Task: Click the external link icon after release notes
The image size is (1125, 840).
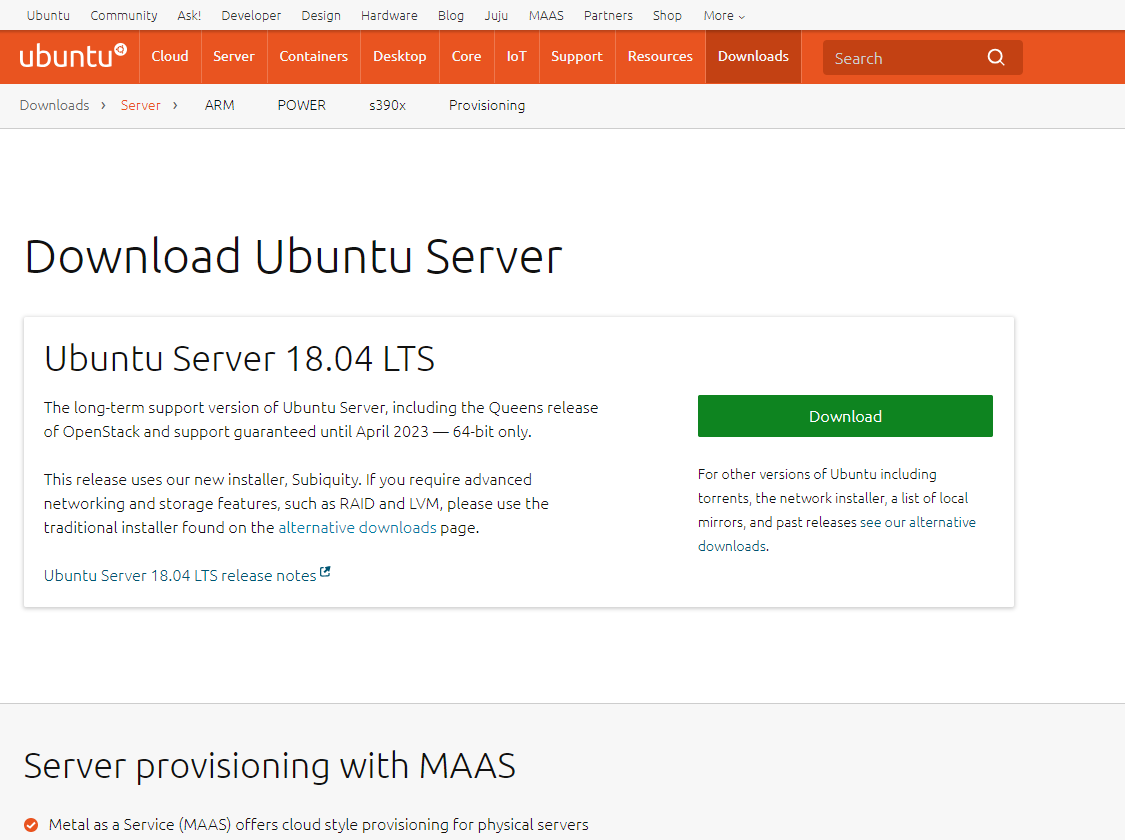Action: [325, 572]
